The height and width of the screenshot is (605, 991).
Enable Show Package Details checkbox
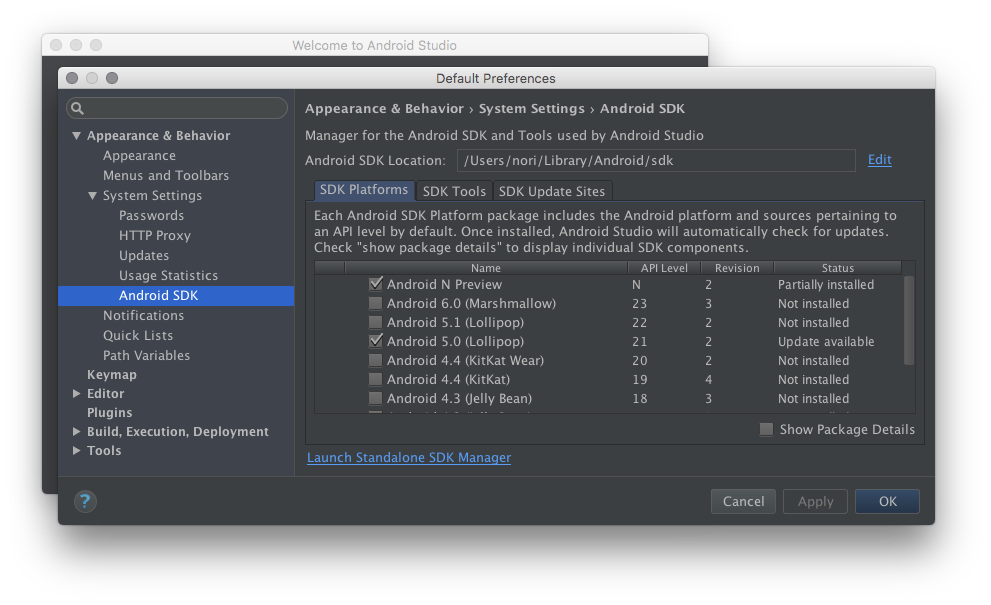(x=767, y=430)
